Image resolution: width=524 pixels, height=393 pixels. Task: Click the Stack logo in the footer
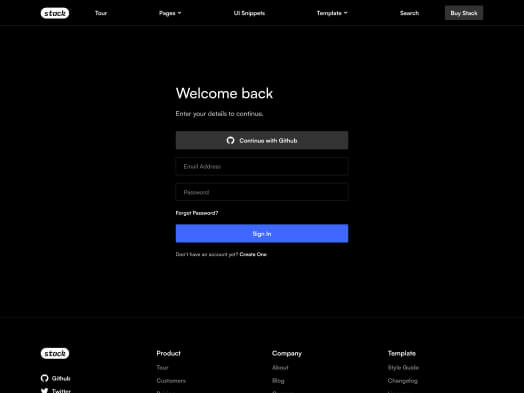pyautogui.click(x=55, y=353)
